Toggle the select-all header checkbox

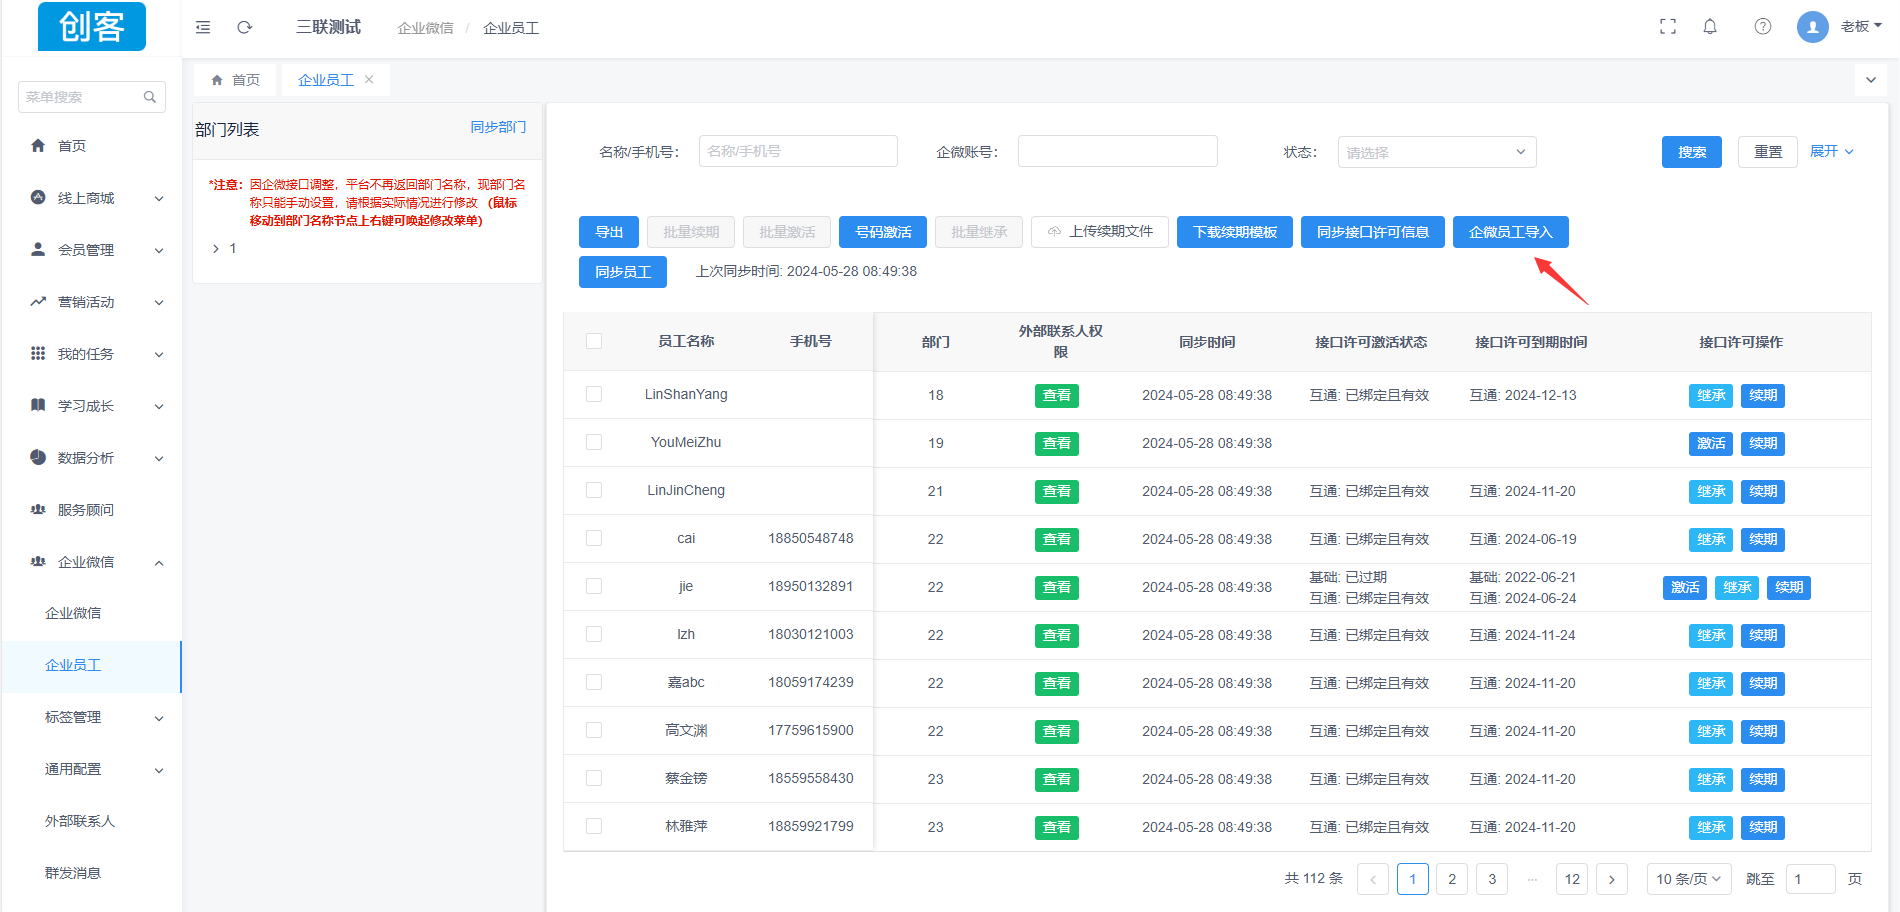594,341
